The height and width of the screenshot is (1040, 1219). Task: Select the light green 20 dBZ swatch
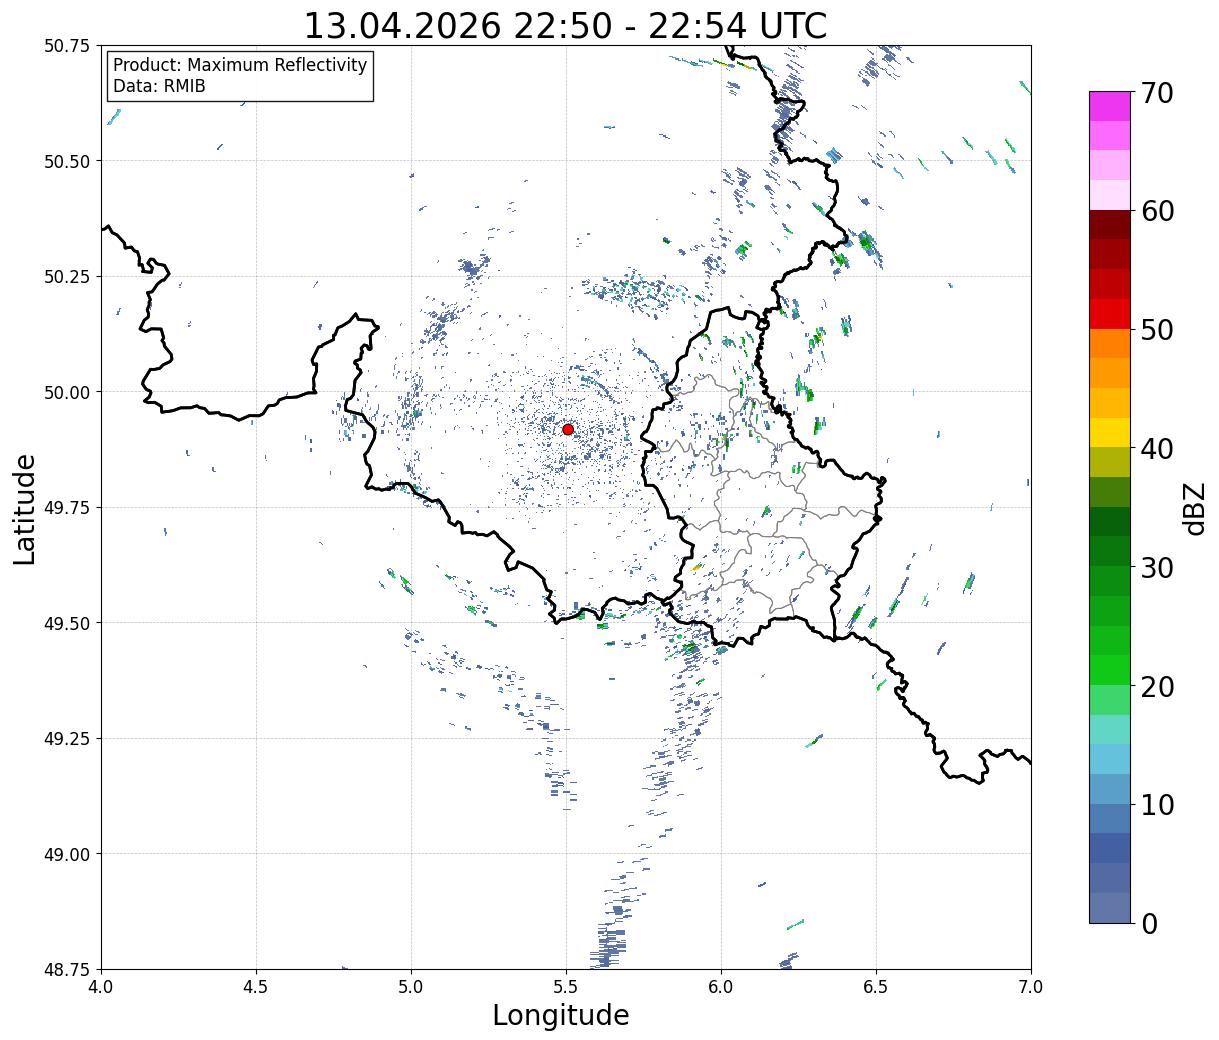[1110, 699]
